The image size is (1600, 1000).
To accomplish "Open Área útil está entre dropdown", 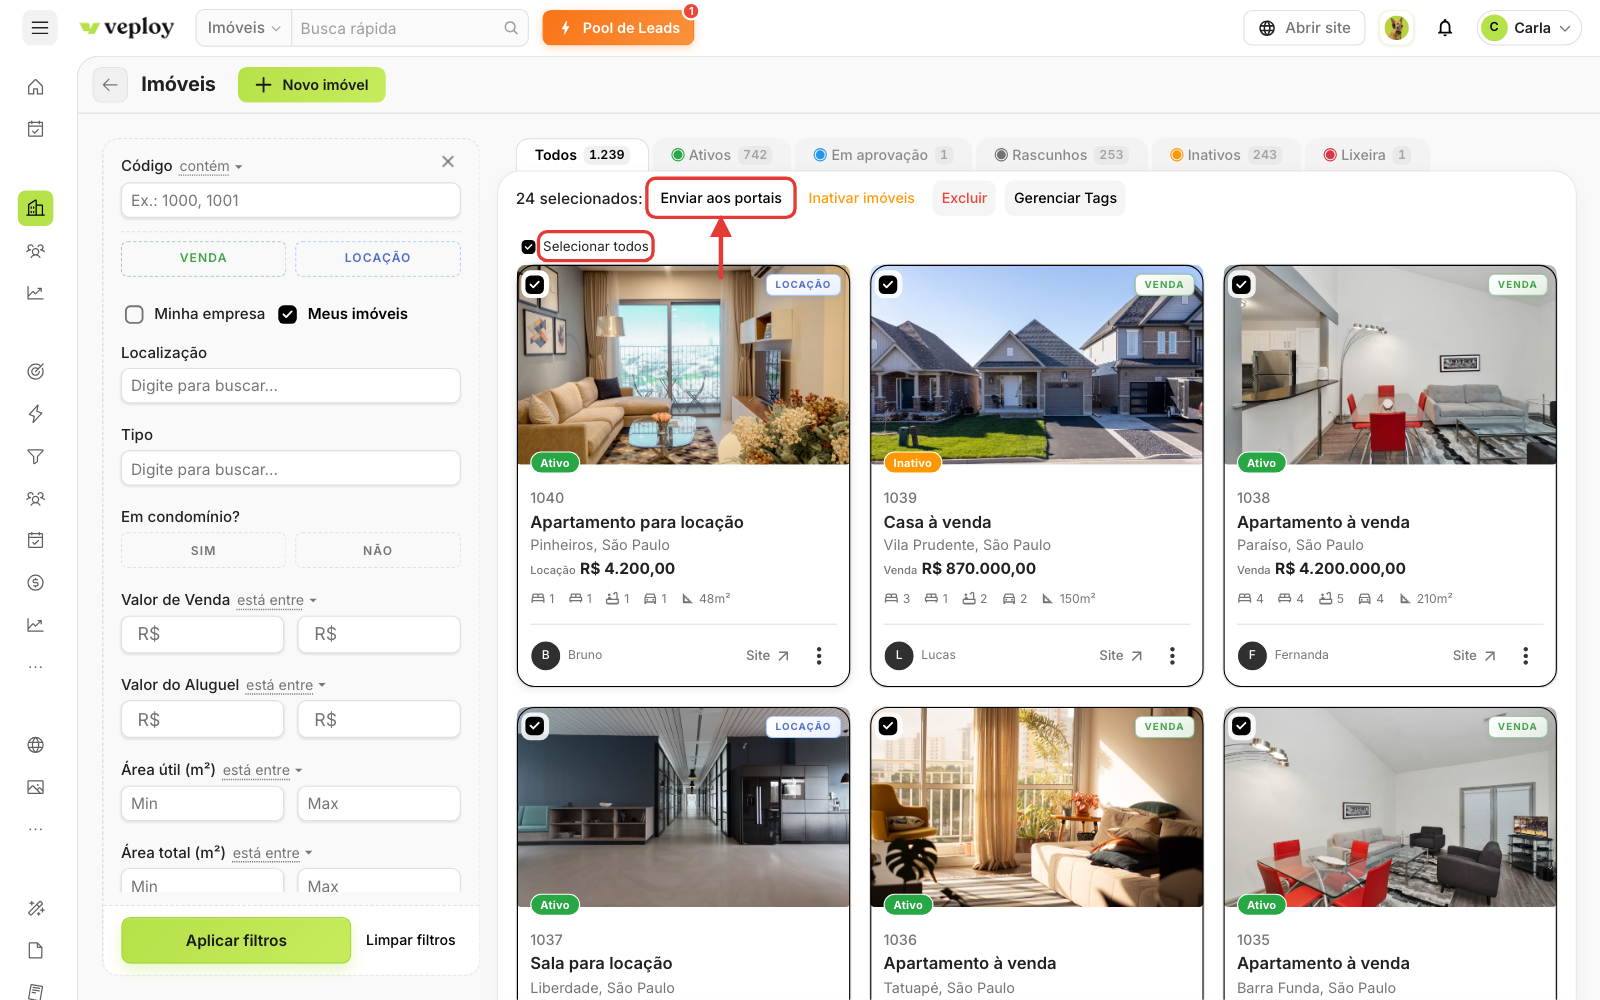I will (263, 770).
